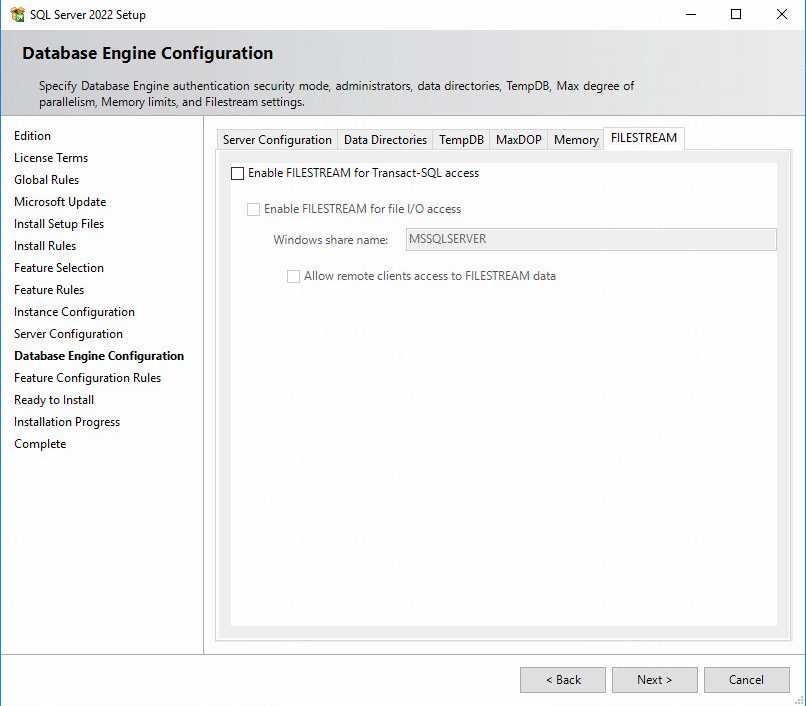The width and height of the screenshot is (806, 706).
Task: Click the window resize grip at the bottom corner
Action: (x=799, y=700)
